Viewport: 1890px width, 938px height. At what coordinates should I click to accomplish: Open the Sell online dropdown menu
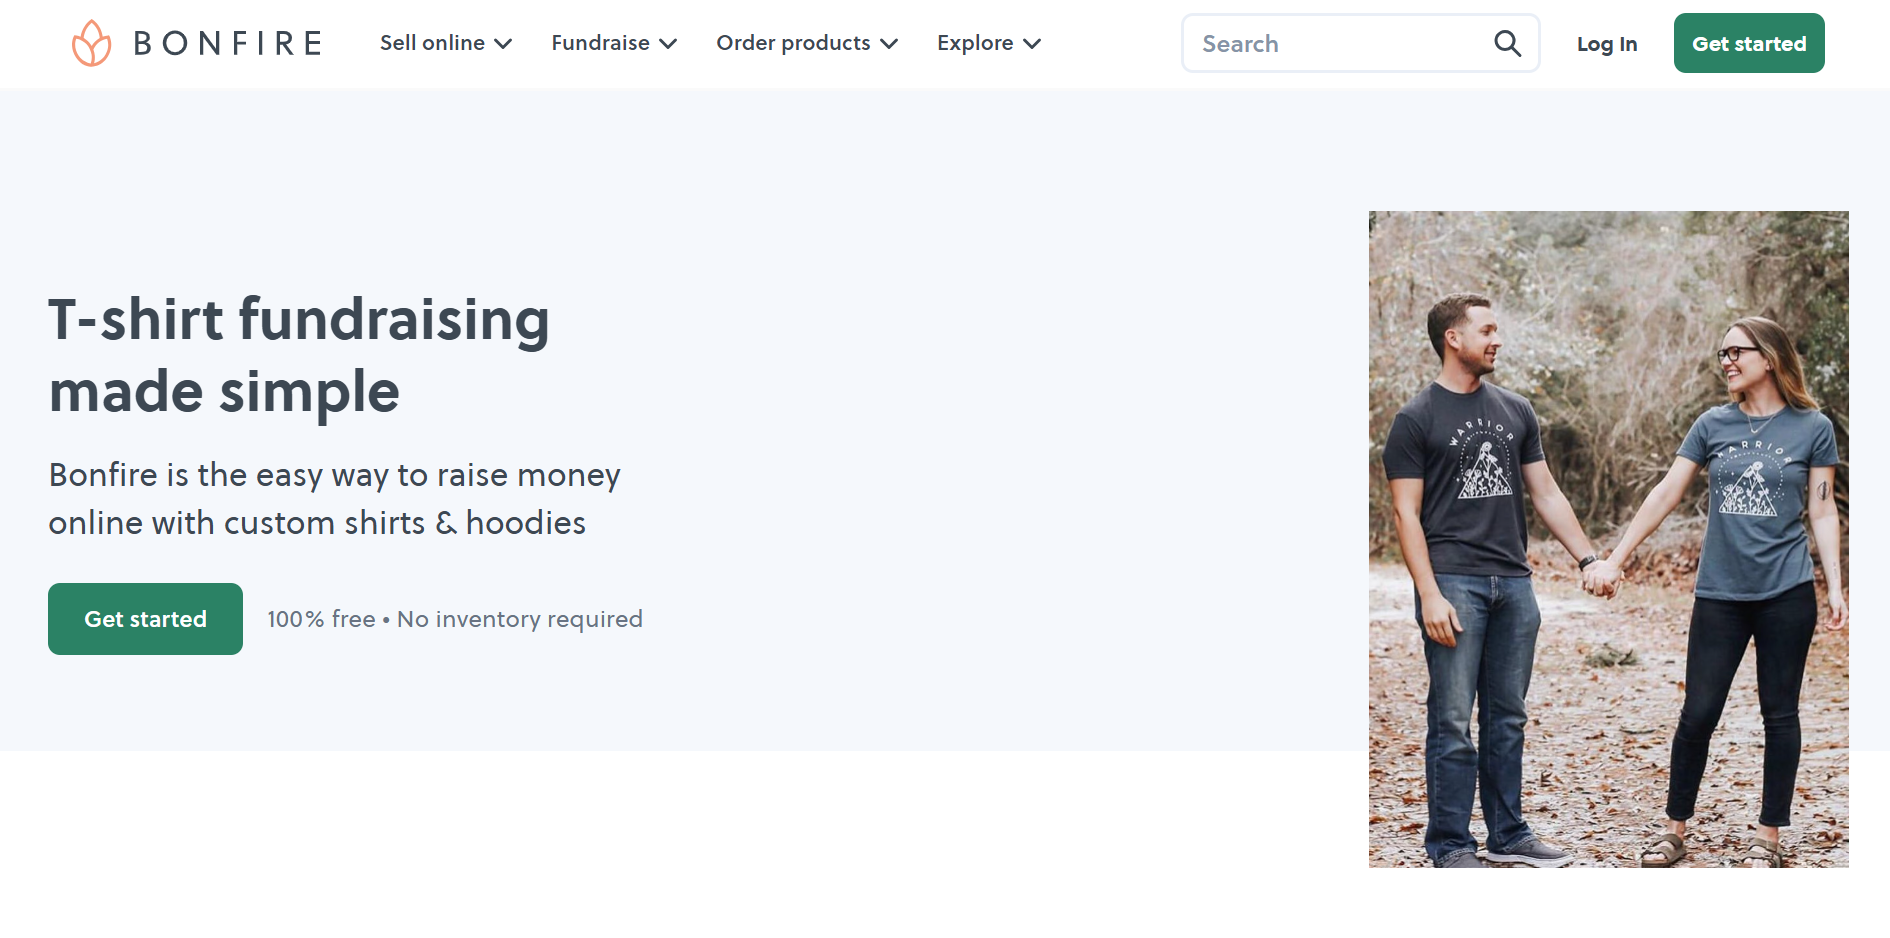[x=432, y=43]
